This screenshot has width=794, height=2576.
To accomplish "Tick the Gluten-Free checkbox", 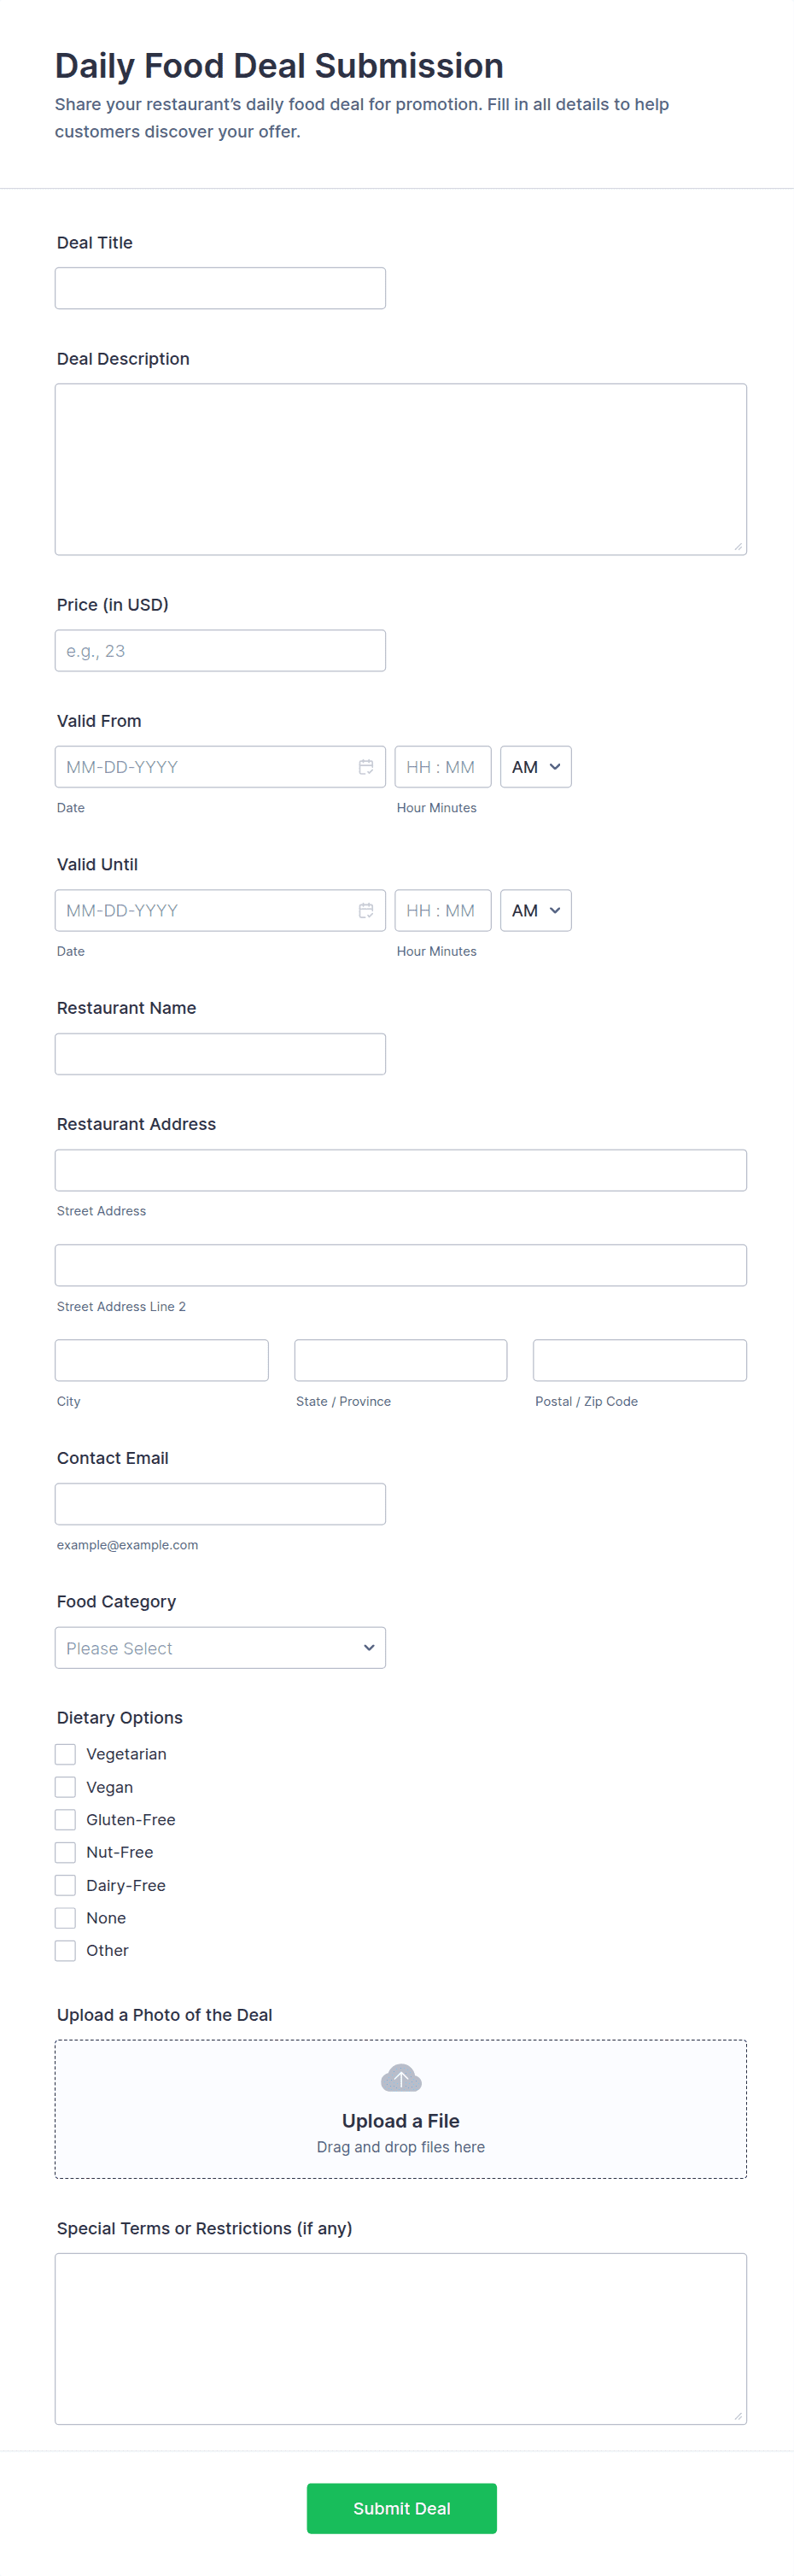I will coord(66,1820).
